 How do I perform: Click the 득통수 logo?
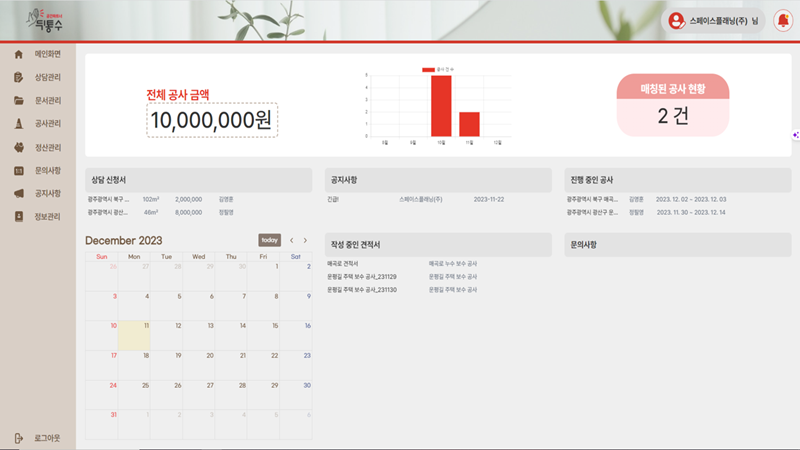[x=45, y=20]
